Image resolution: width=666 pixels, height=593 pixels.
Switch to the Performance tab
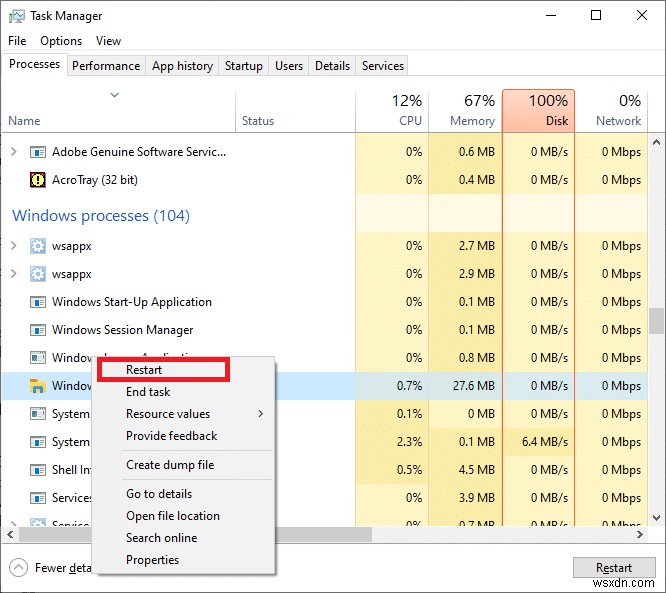(106, 66)
